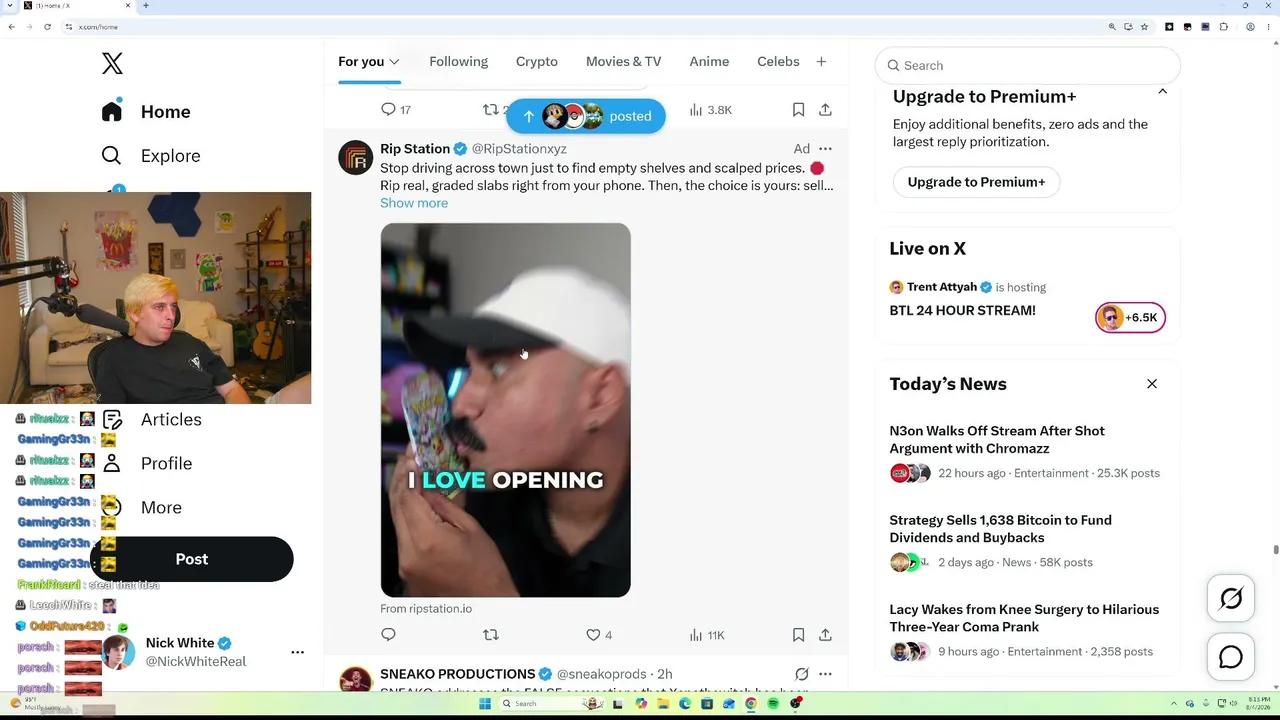Open the +6.5K listeners badge
Image resolution: width=1280 pixels, height=720 pixels.
tap(1130, 318)
